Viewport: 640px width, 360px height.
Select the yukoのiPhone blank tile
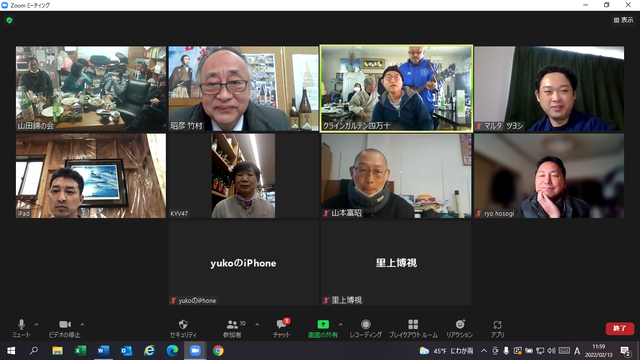click(x=243, y=263)
